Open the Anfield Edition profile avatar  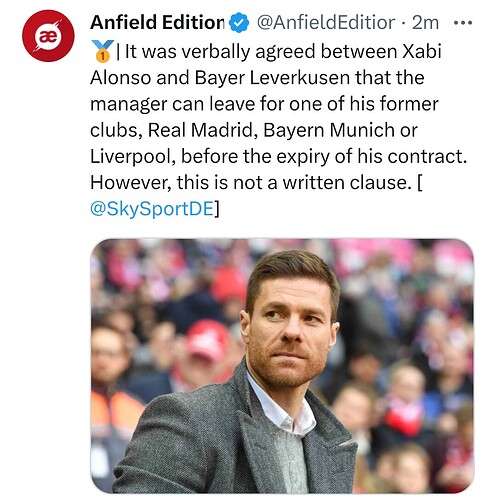[48, 36]
